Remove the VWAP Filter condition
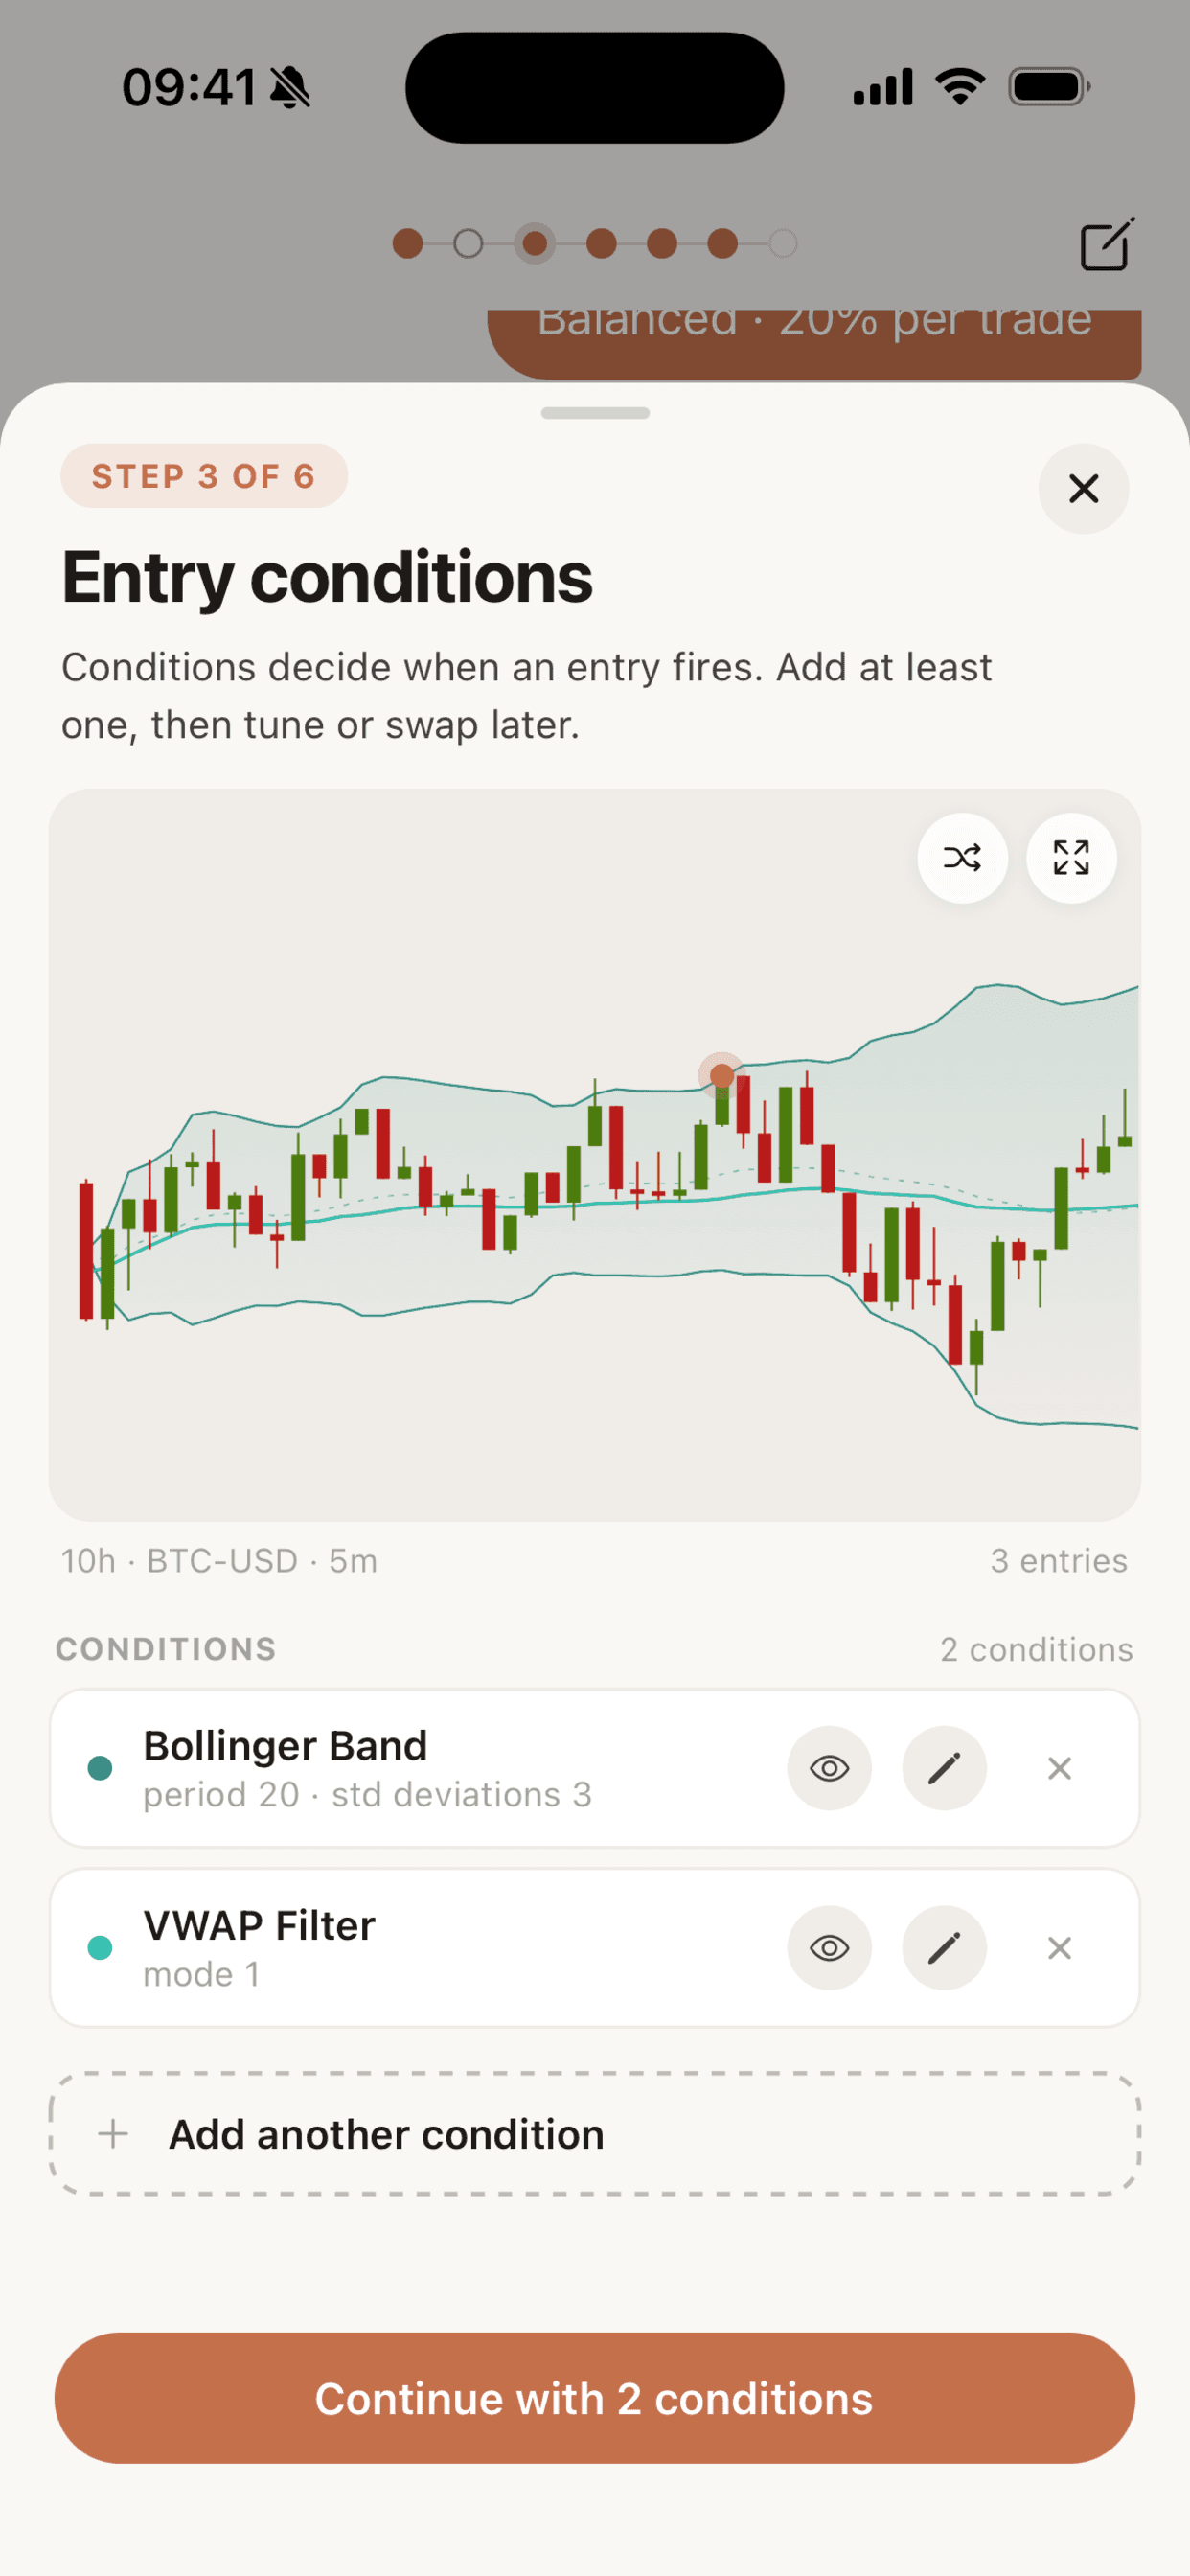The height and width of the screenshot is (2576, 1190). click(1060, 1948)
